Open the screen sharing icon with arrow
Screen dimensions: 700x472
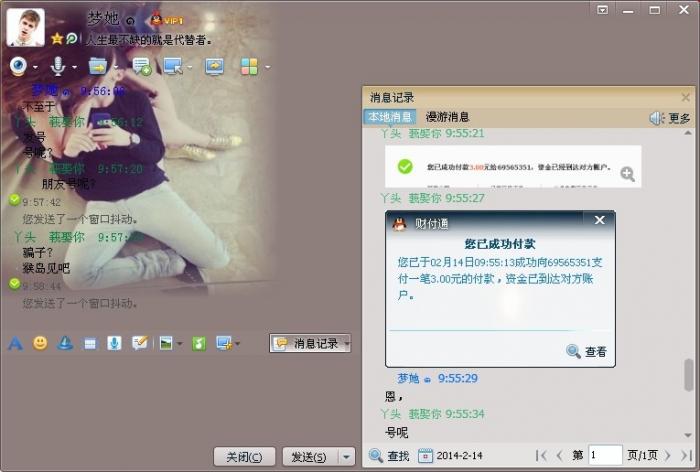[x=214, y=67]
